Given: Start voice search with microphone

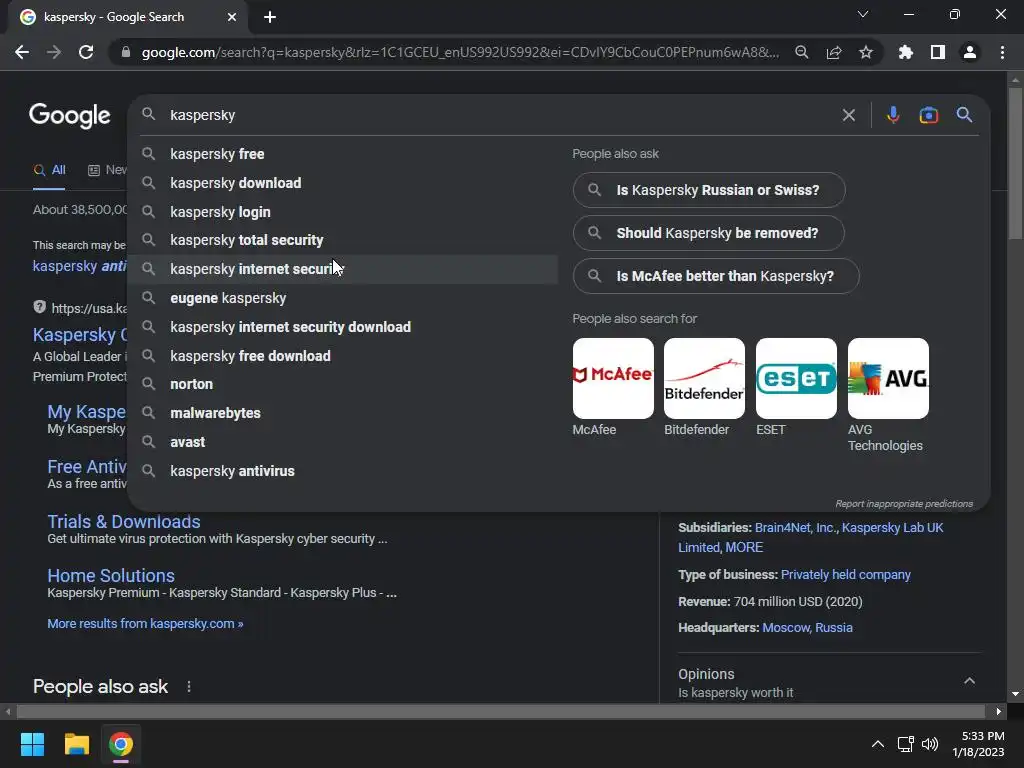Looking at the screenshot, I should (x=893, y=115).
